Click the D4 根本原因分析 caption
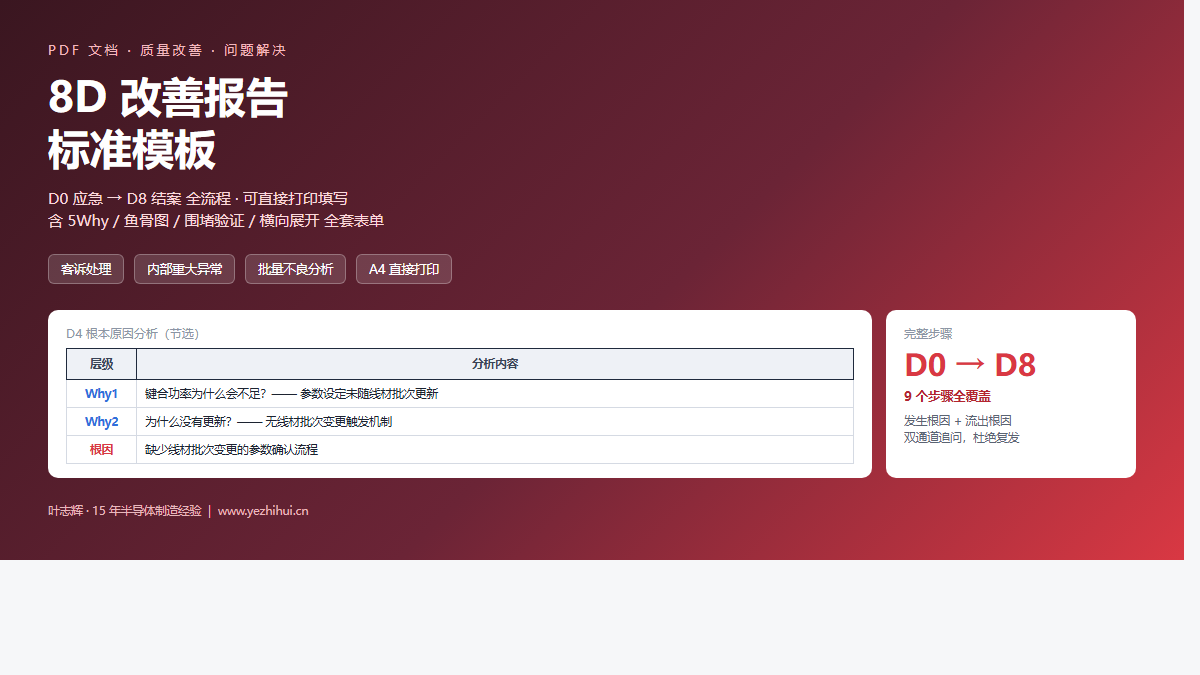Screen dimensions: 1200x675 (133, 334)
